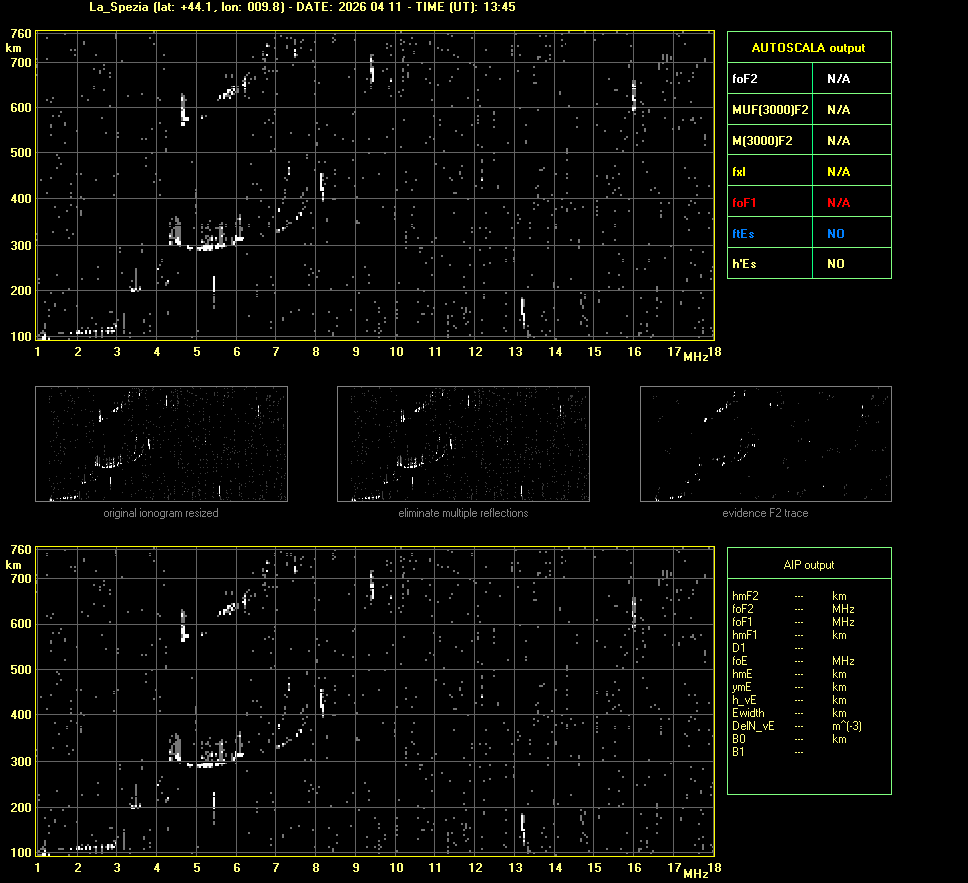The height and width of the screenshot is (883, 968).
Task: Select the blue ftEs label
Action: (x=743, y=233)
